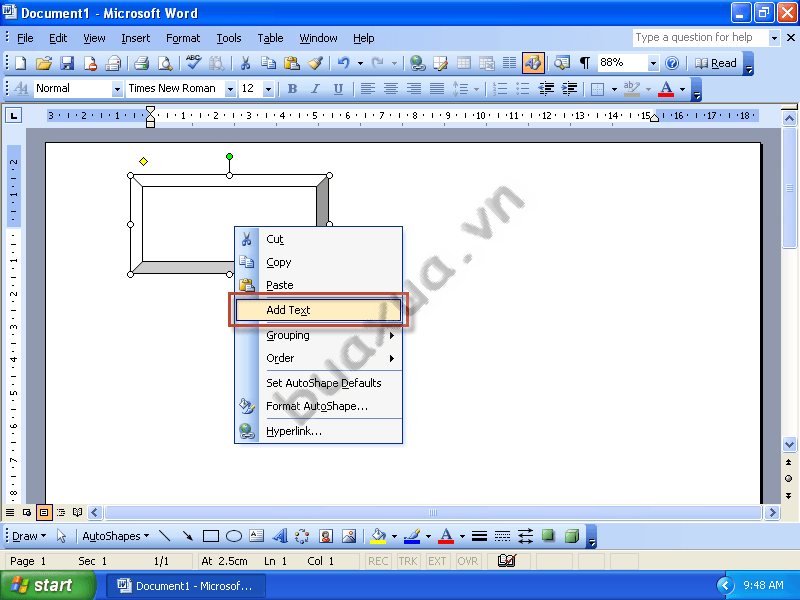Expand Fill Color dropdown arrow
This screenshot has width=800, height=600.
(394, 536)
